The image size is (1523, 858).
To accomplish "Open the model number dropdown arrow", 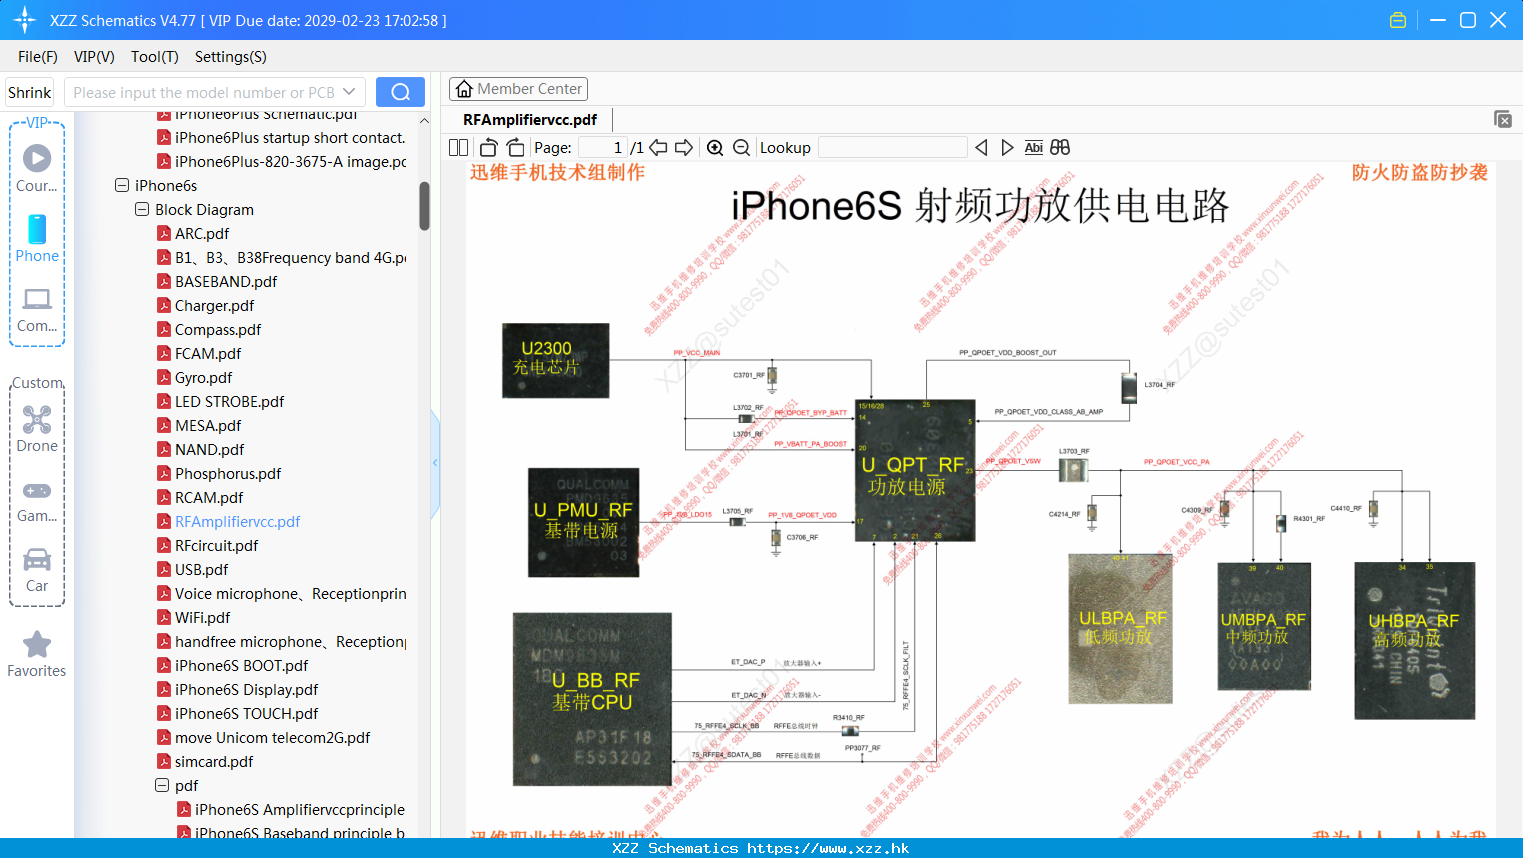I will click(x=349, y=92).
